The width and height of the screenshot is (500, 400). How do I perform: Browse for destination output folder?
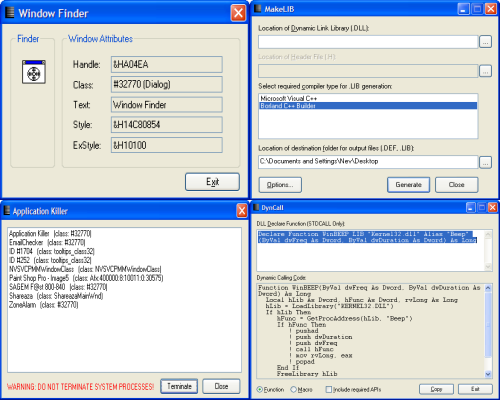tap(485, 162)
